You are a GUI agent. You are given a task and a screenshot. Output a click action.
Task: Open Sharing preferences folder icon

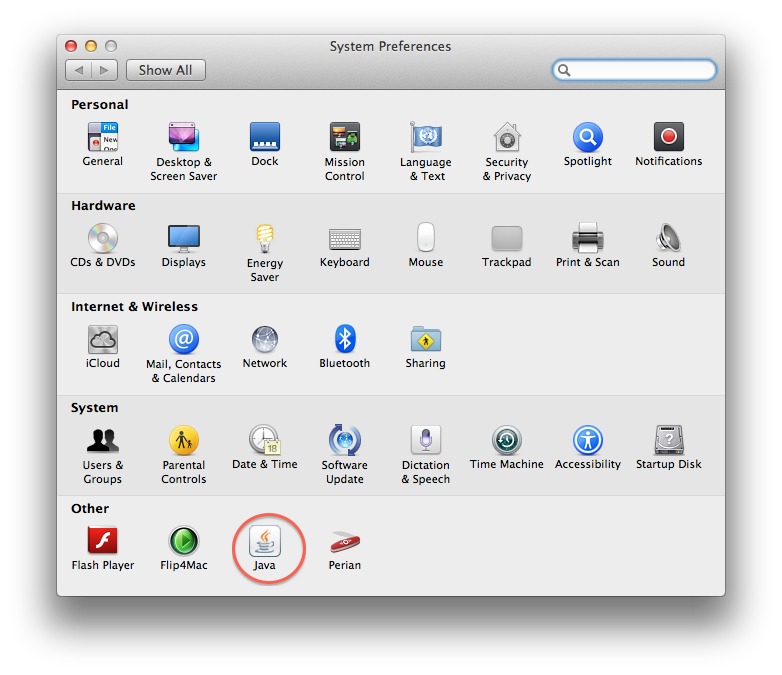tap(425, 339)
